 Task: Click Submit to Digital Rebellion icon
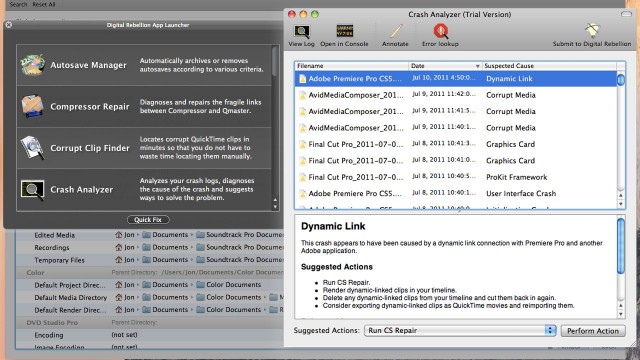[592, 31]
